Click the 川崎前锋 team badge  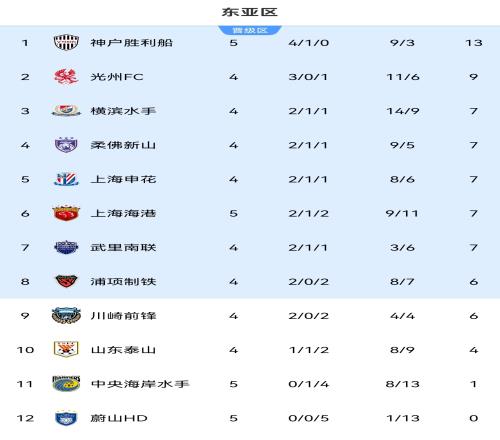pyautogui.click(x=66, y=316)
